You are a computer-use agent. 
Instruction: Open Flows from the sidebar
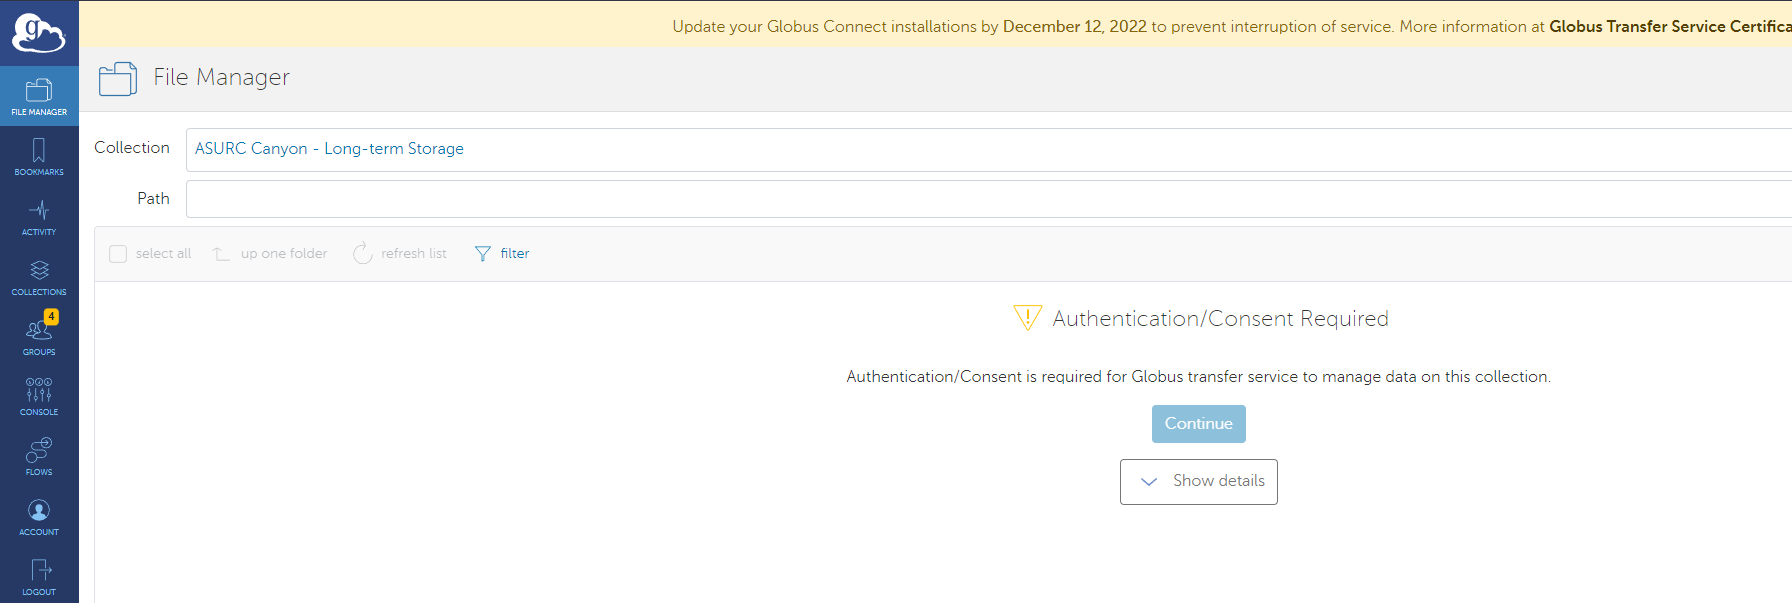(39, 456)
